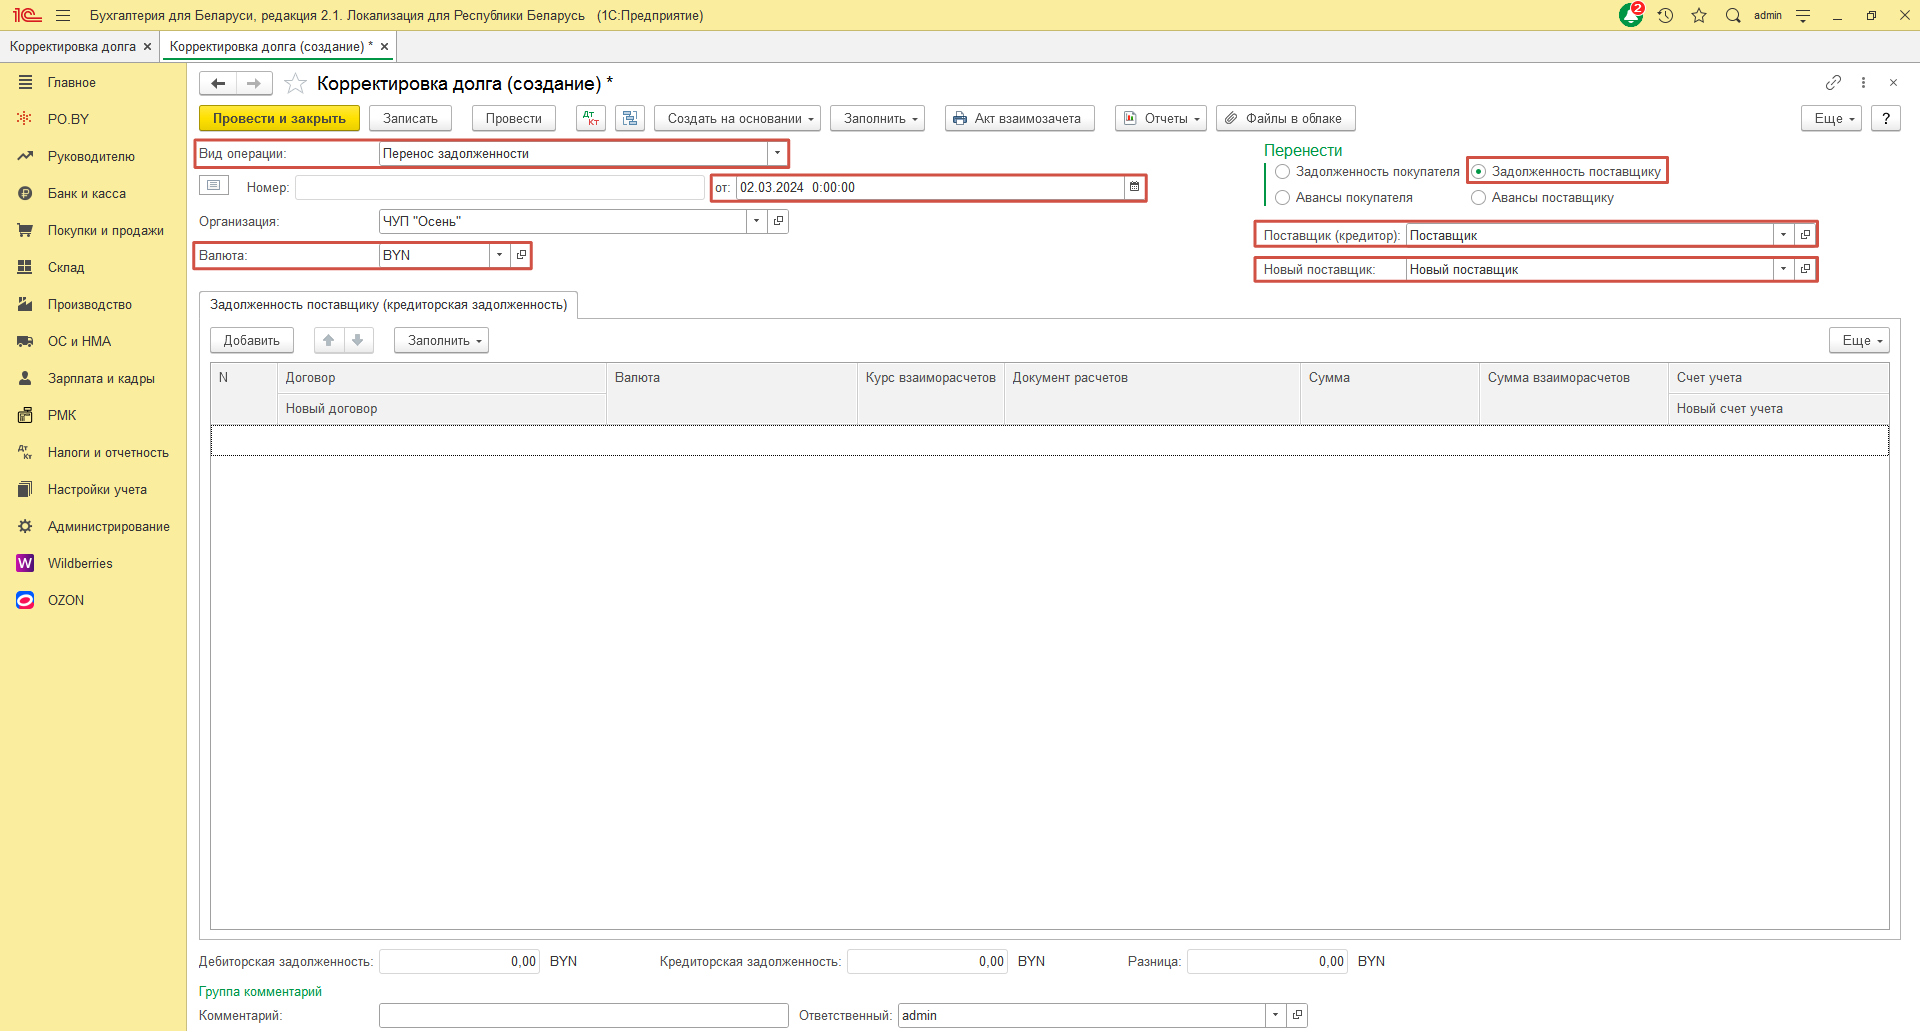Click Документ расчетов column header
This screenshot has width=1920, height=1031.
pos(1152,392)
